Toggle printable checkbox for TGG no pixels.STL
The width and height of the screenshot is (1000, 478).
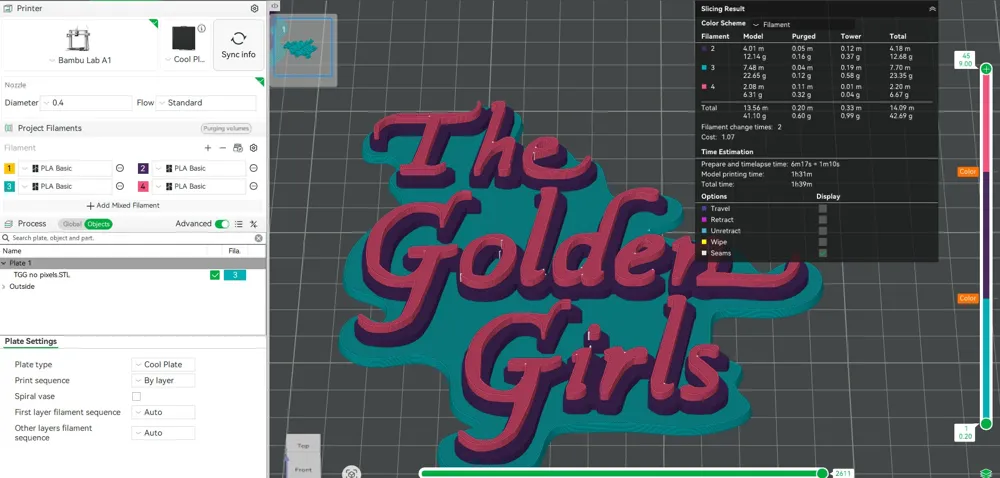click(x=215, y=275)
